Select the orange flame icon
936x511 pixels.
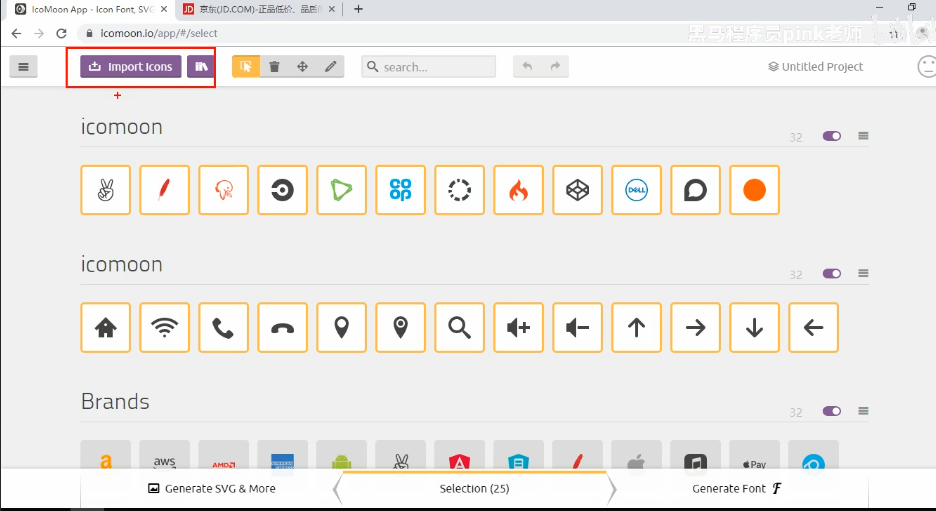pos(519,190)
